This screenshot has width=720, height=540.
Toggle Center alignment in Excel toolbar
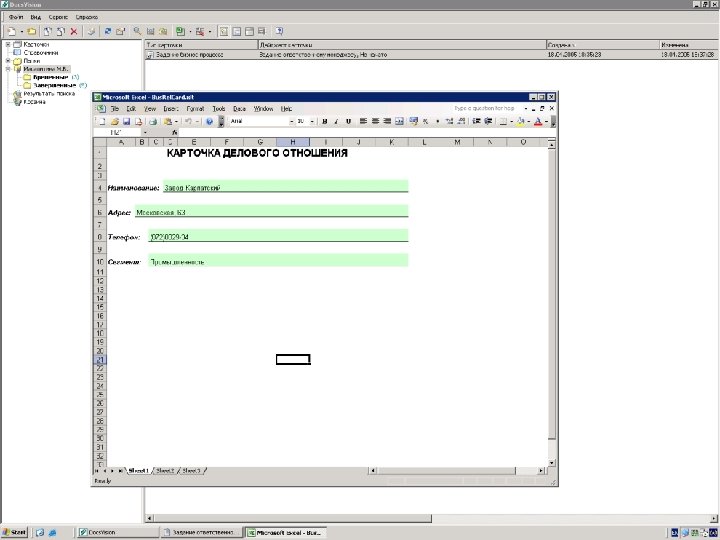[375, 121]
